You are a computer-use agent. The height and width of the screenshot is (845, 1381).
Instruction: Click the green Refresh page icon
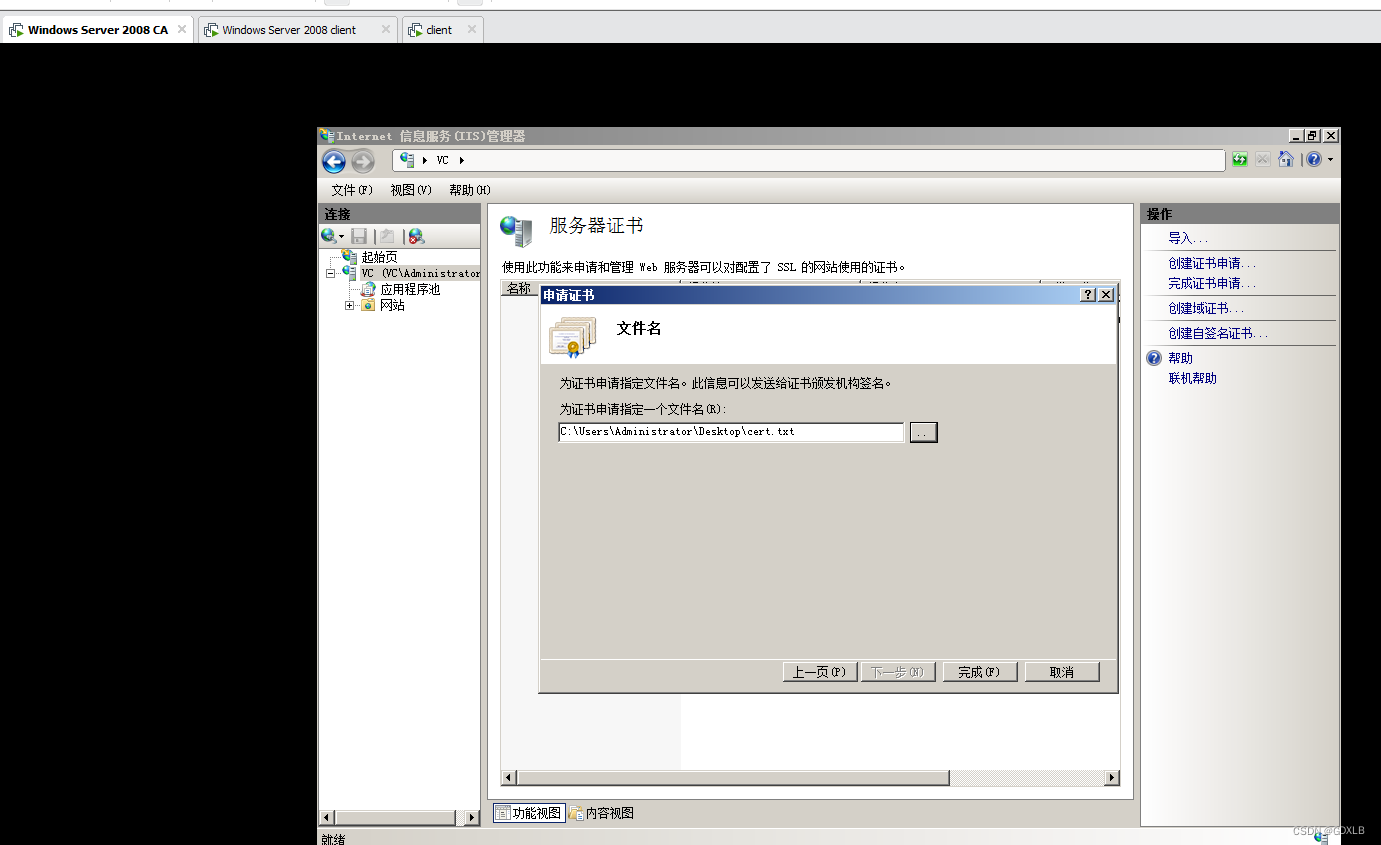(1240, 159)
